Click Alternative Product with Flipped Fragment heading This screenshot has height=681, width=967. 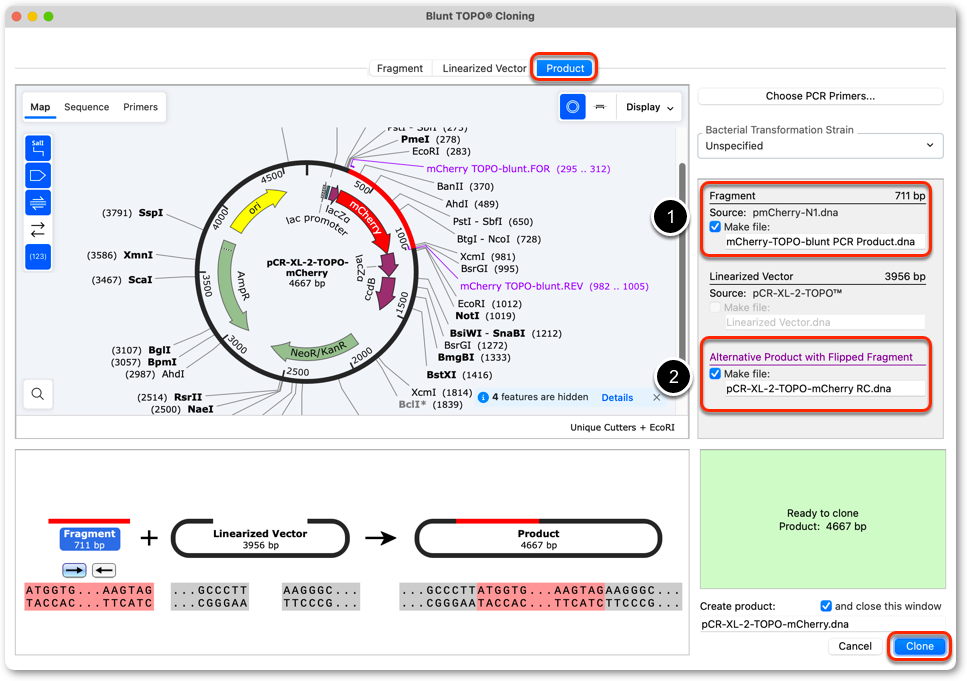tap(810, 357)
